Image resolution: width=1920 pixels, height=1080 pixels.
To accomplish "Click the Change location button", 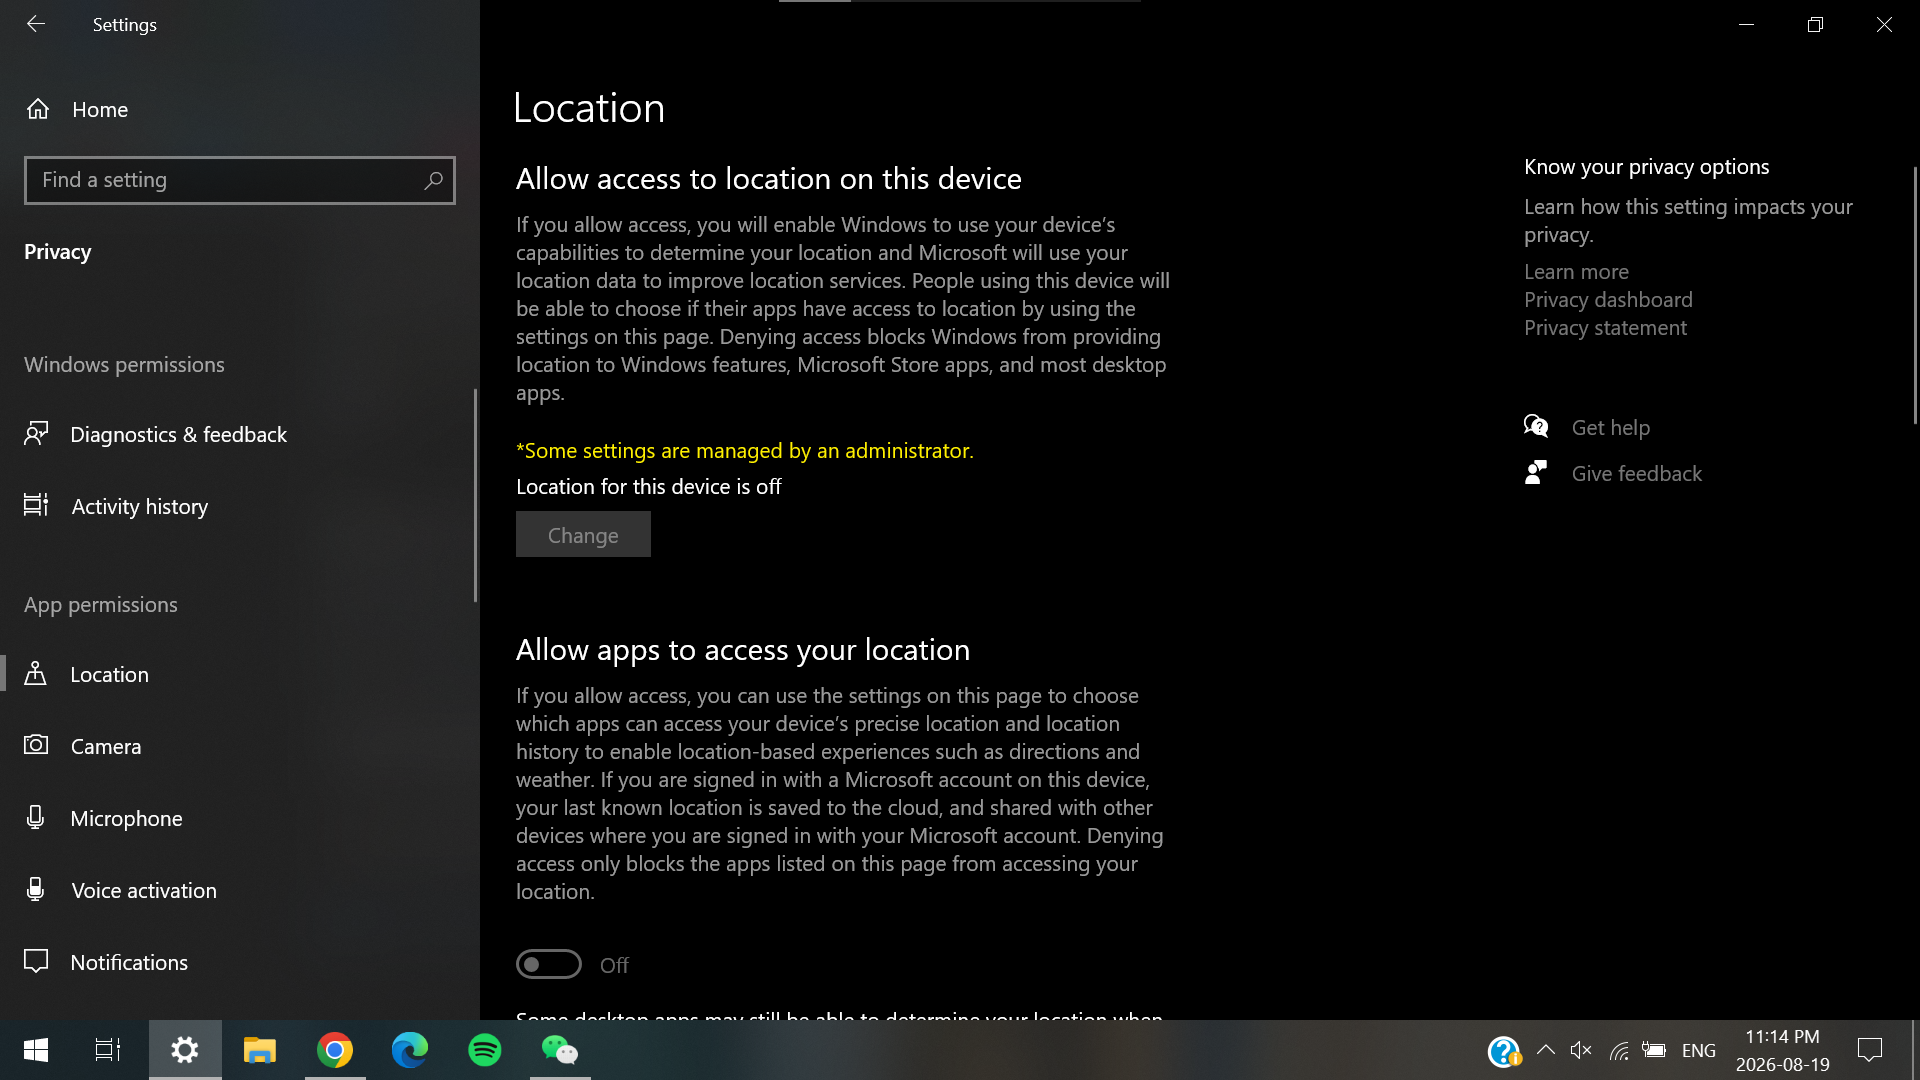I will 583,534.
